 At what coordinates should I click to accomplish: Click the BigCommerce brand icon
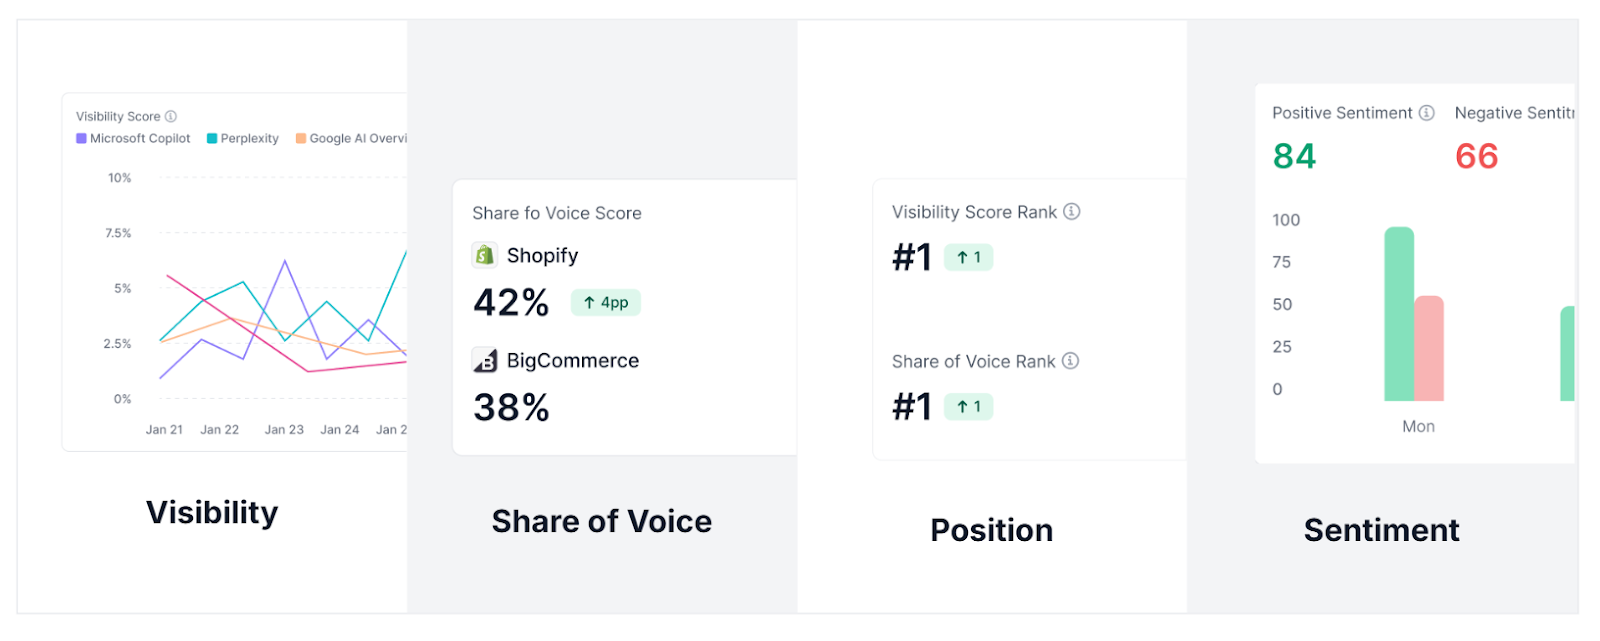click(484, 360)
